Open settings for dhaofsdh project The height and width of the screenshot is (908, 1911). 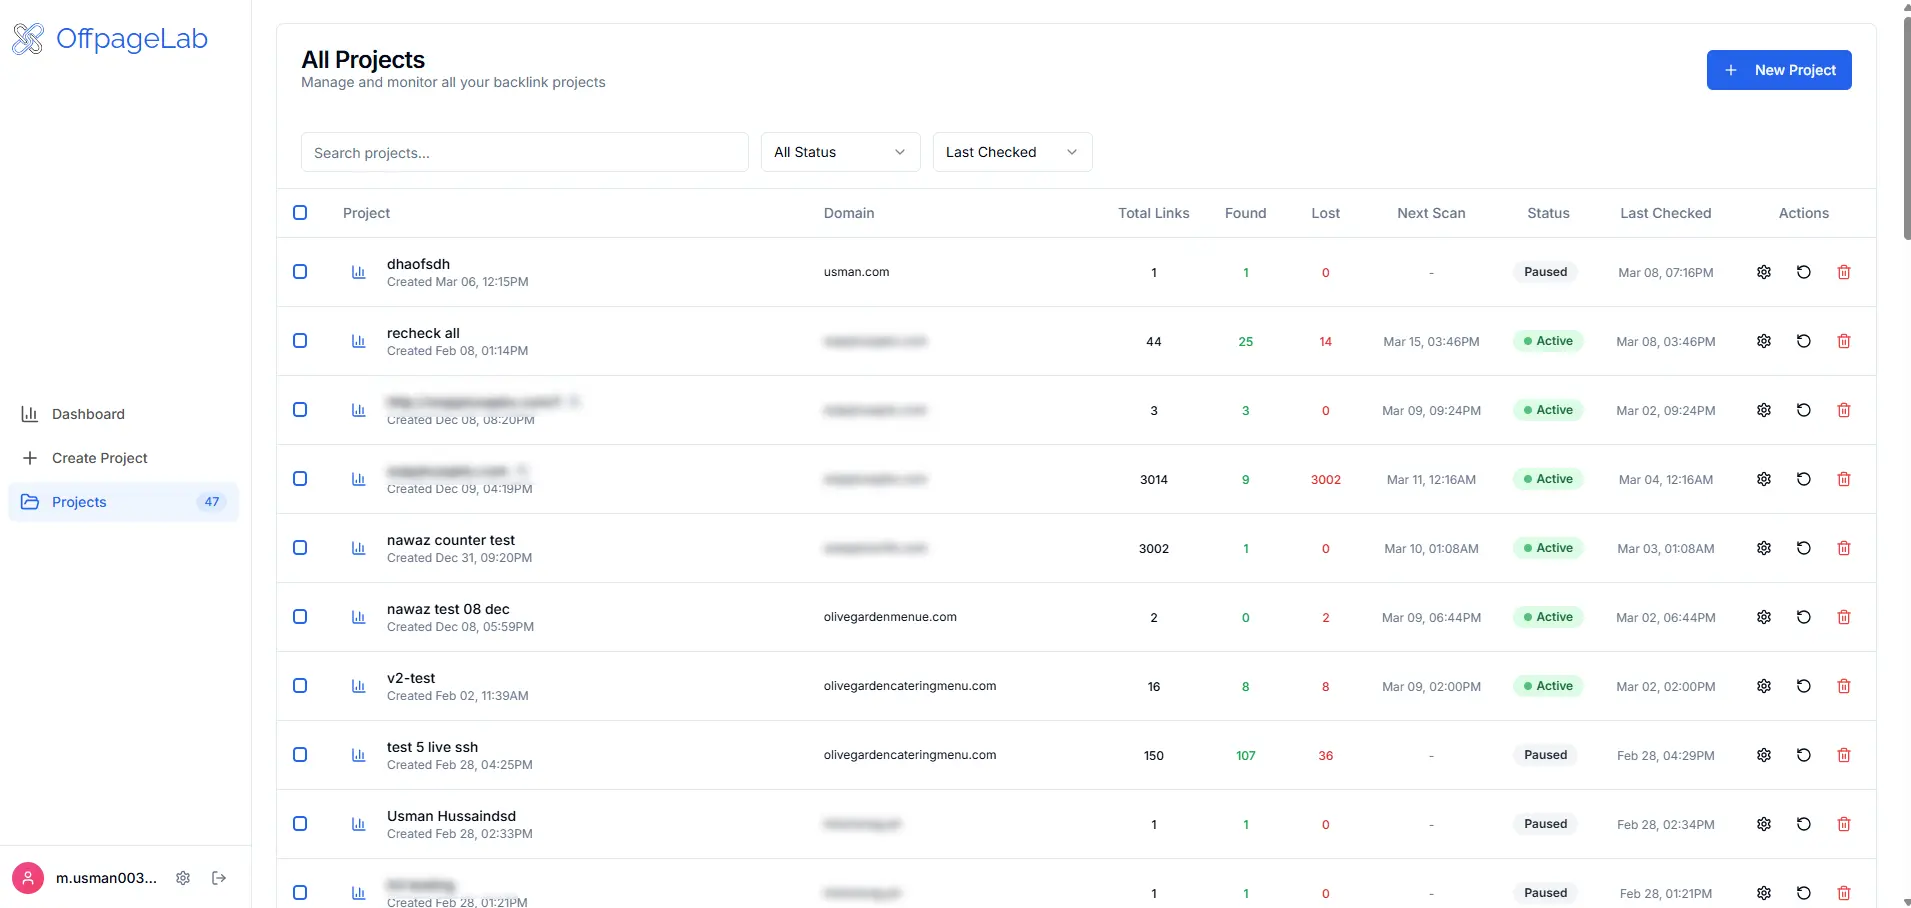1764,272
